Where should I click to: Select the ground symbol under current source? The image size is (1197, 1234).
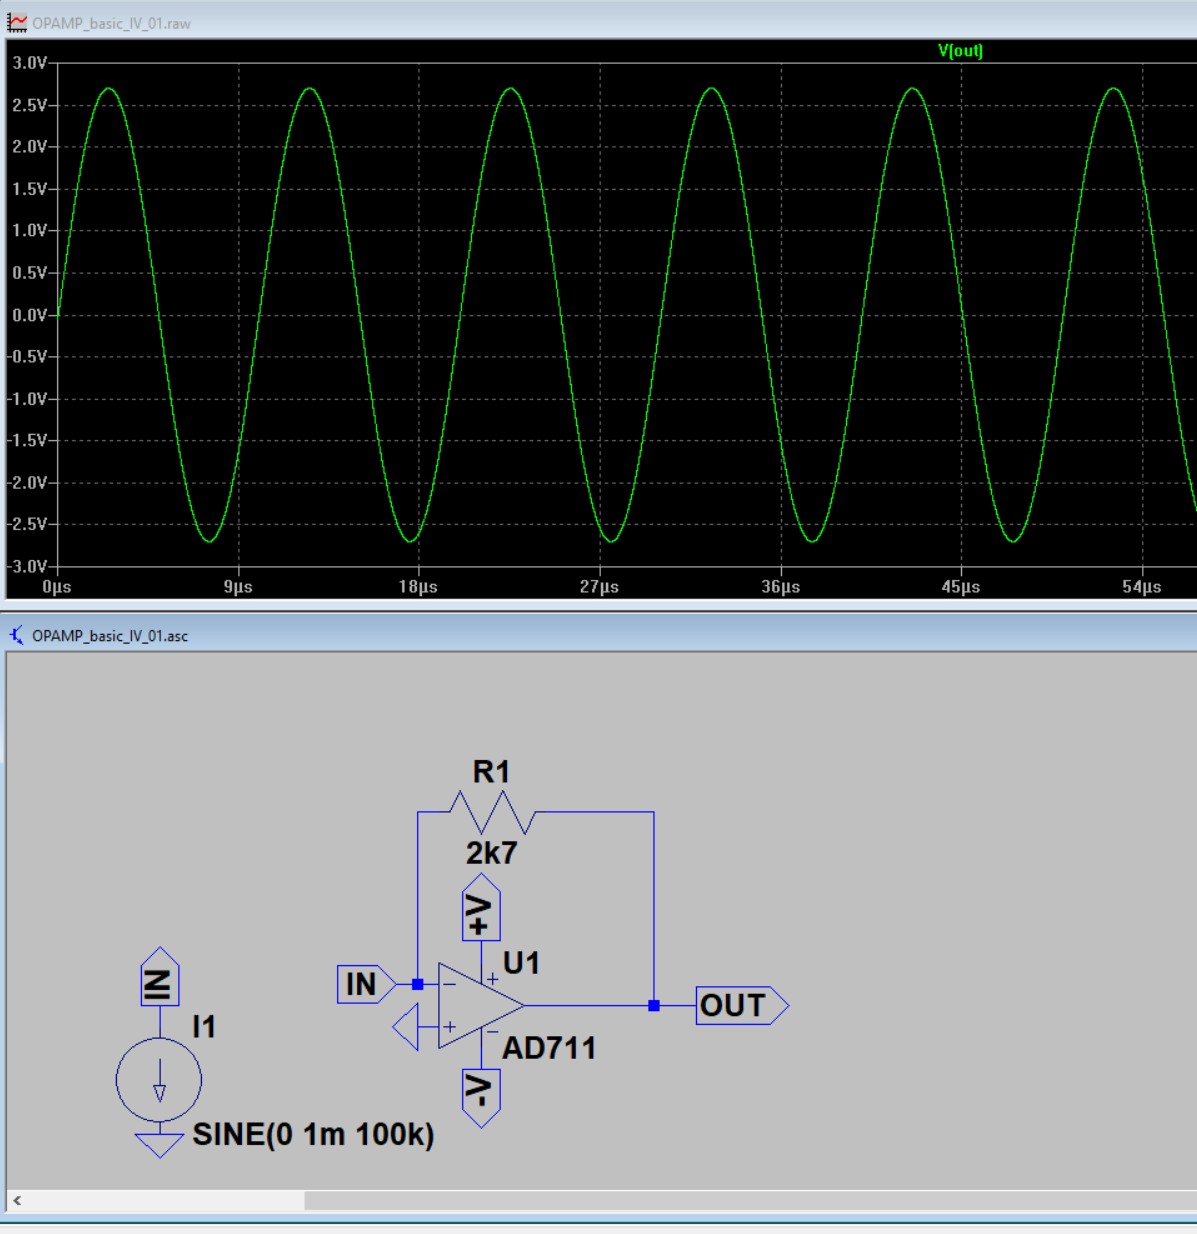pos(159,1145)
